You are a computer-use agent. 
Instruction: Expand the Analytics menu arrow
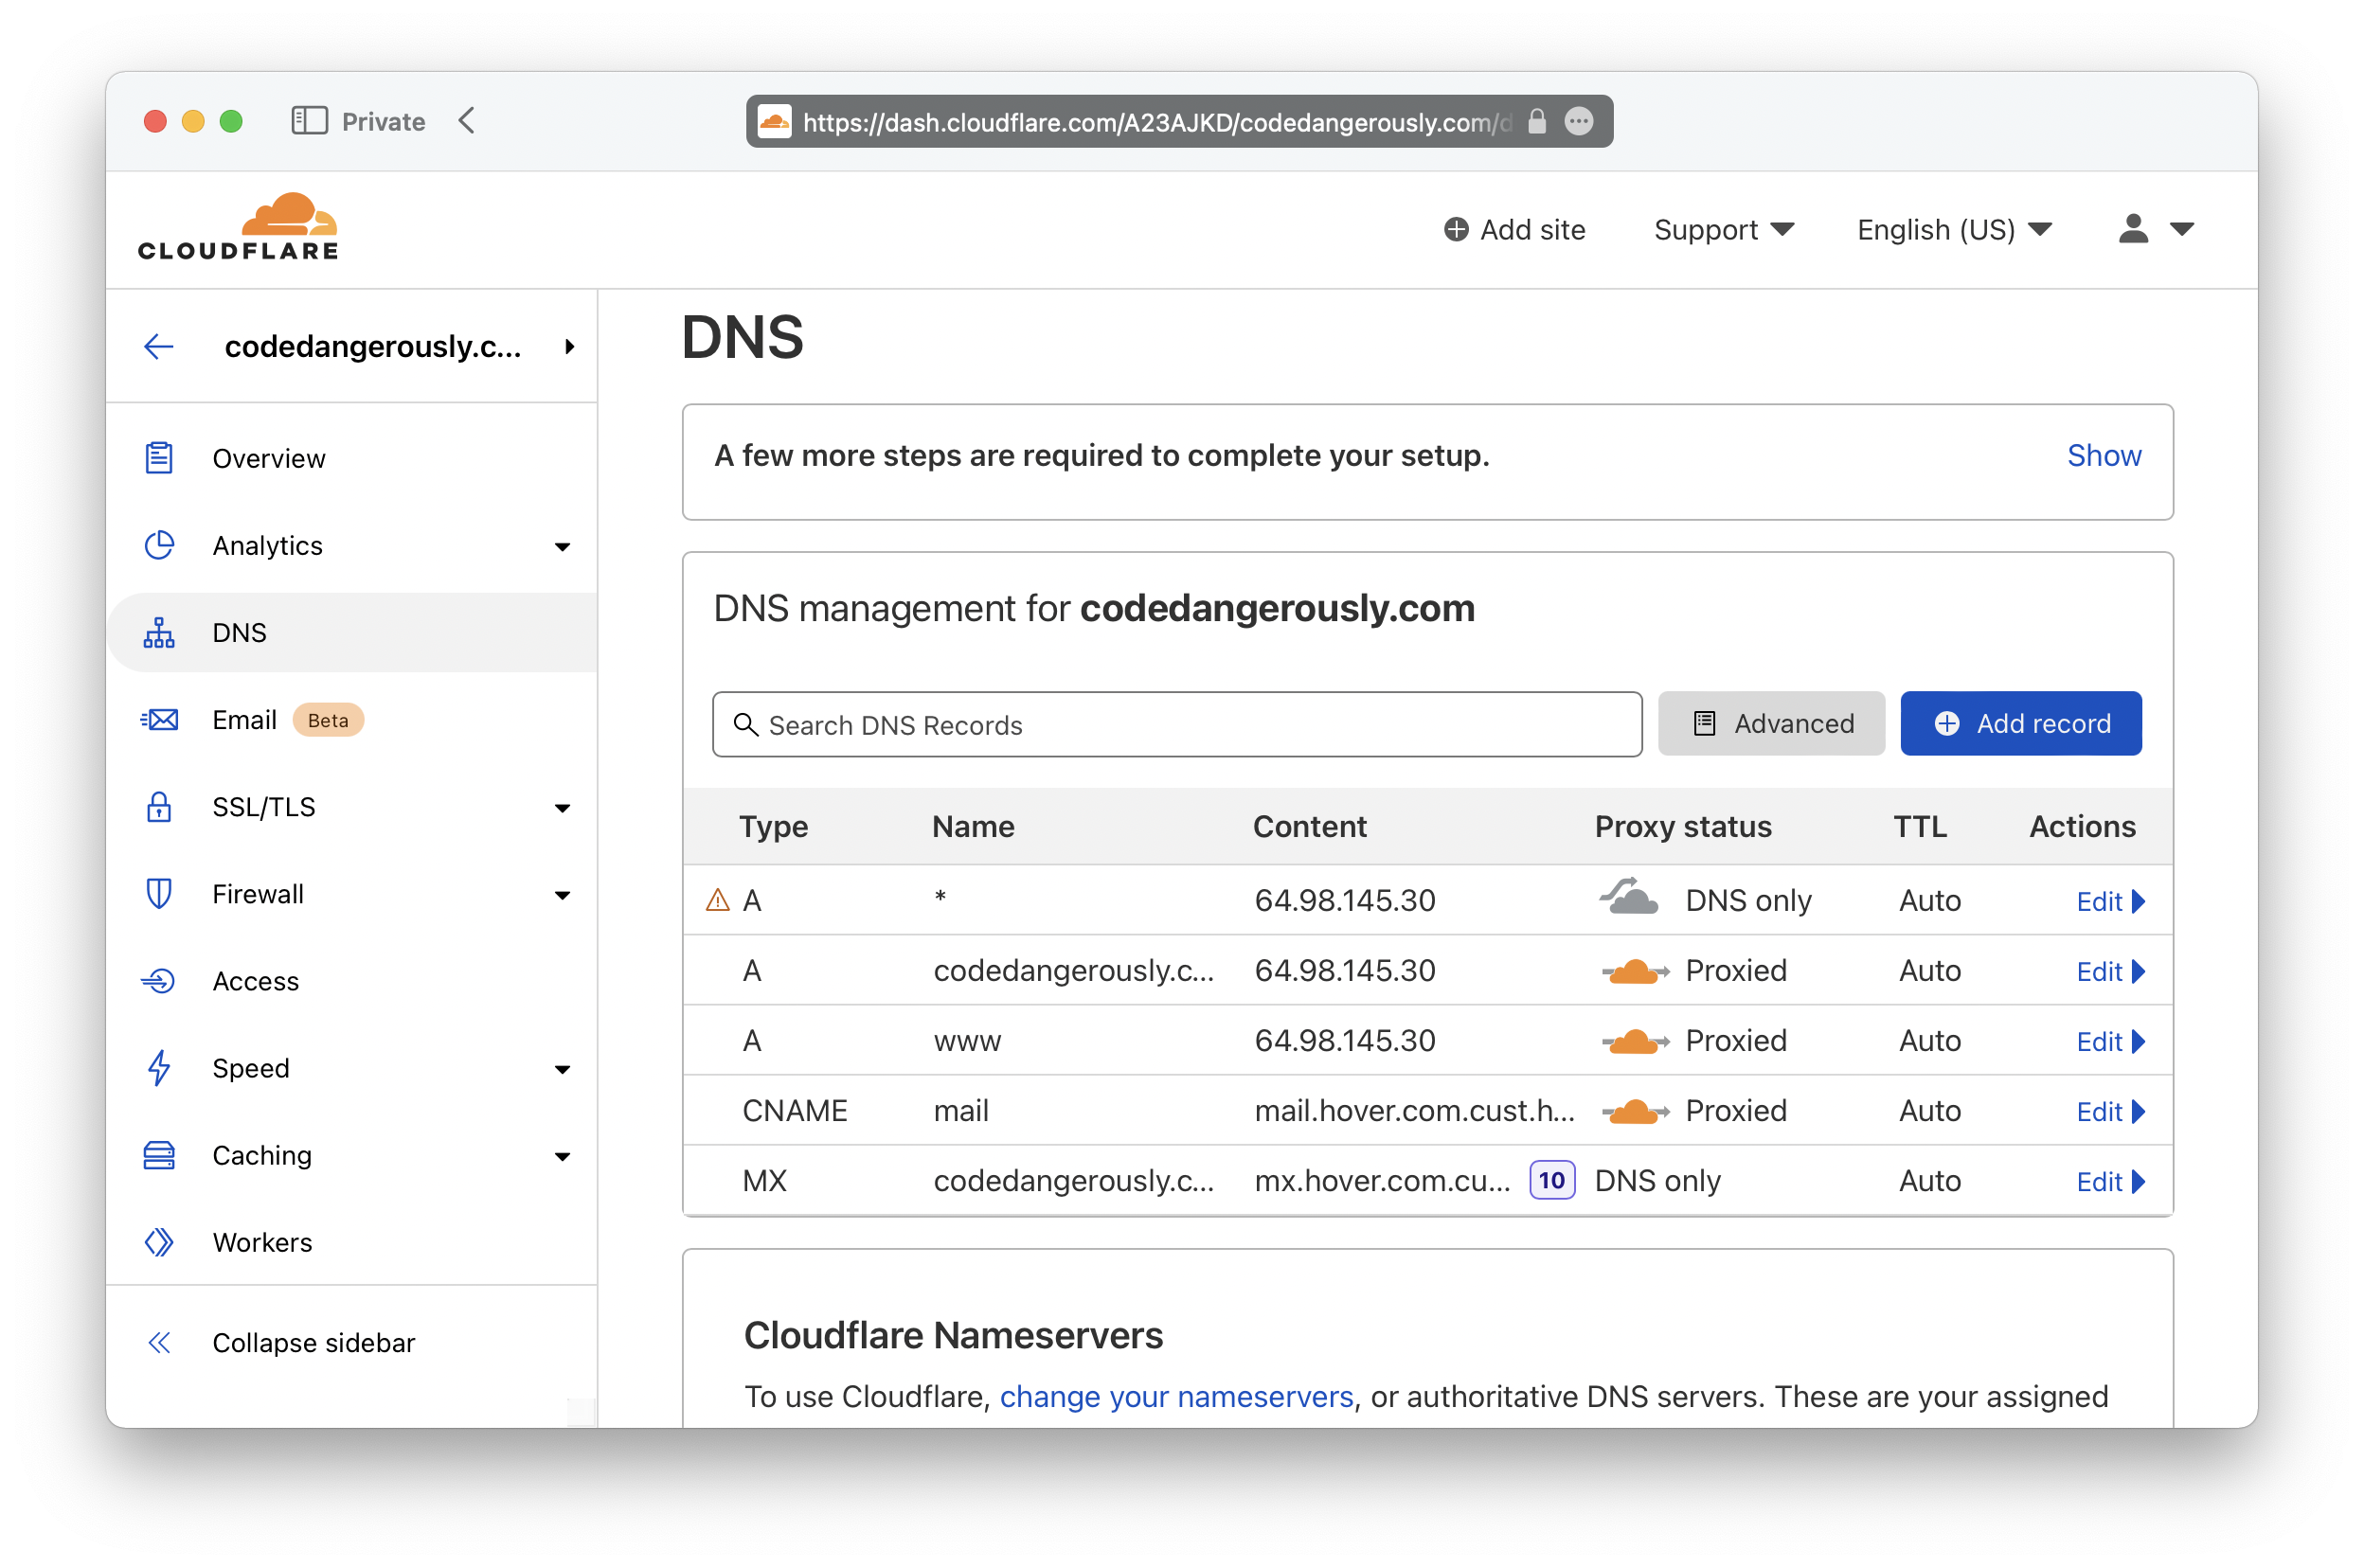[x=562, y=546]
